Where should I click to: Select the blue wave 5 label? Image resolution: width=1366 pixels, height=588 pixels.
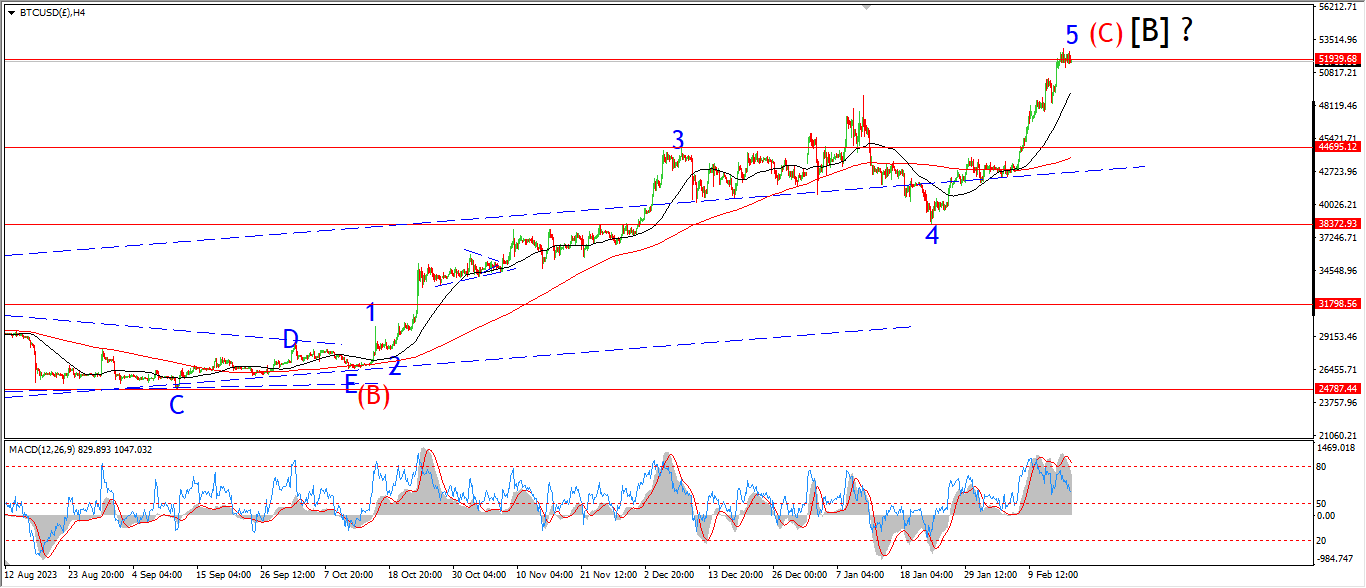[x=1071, y=36]
